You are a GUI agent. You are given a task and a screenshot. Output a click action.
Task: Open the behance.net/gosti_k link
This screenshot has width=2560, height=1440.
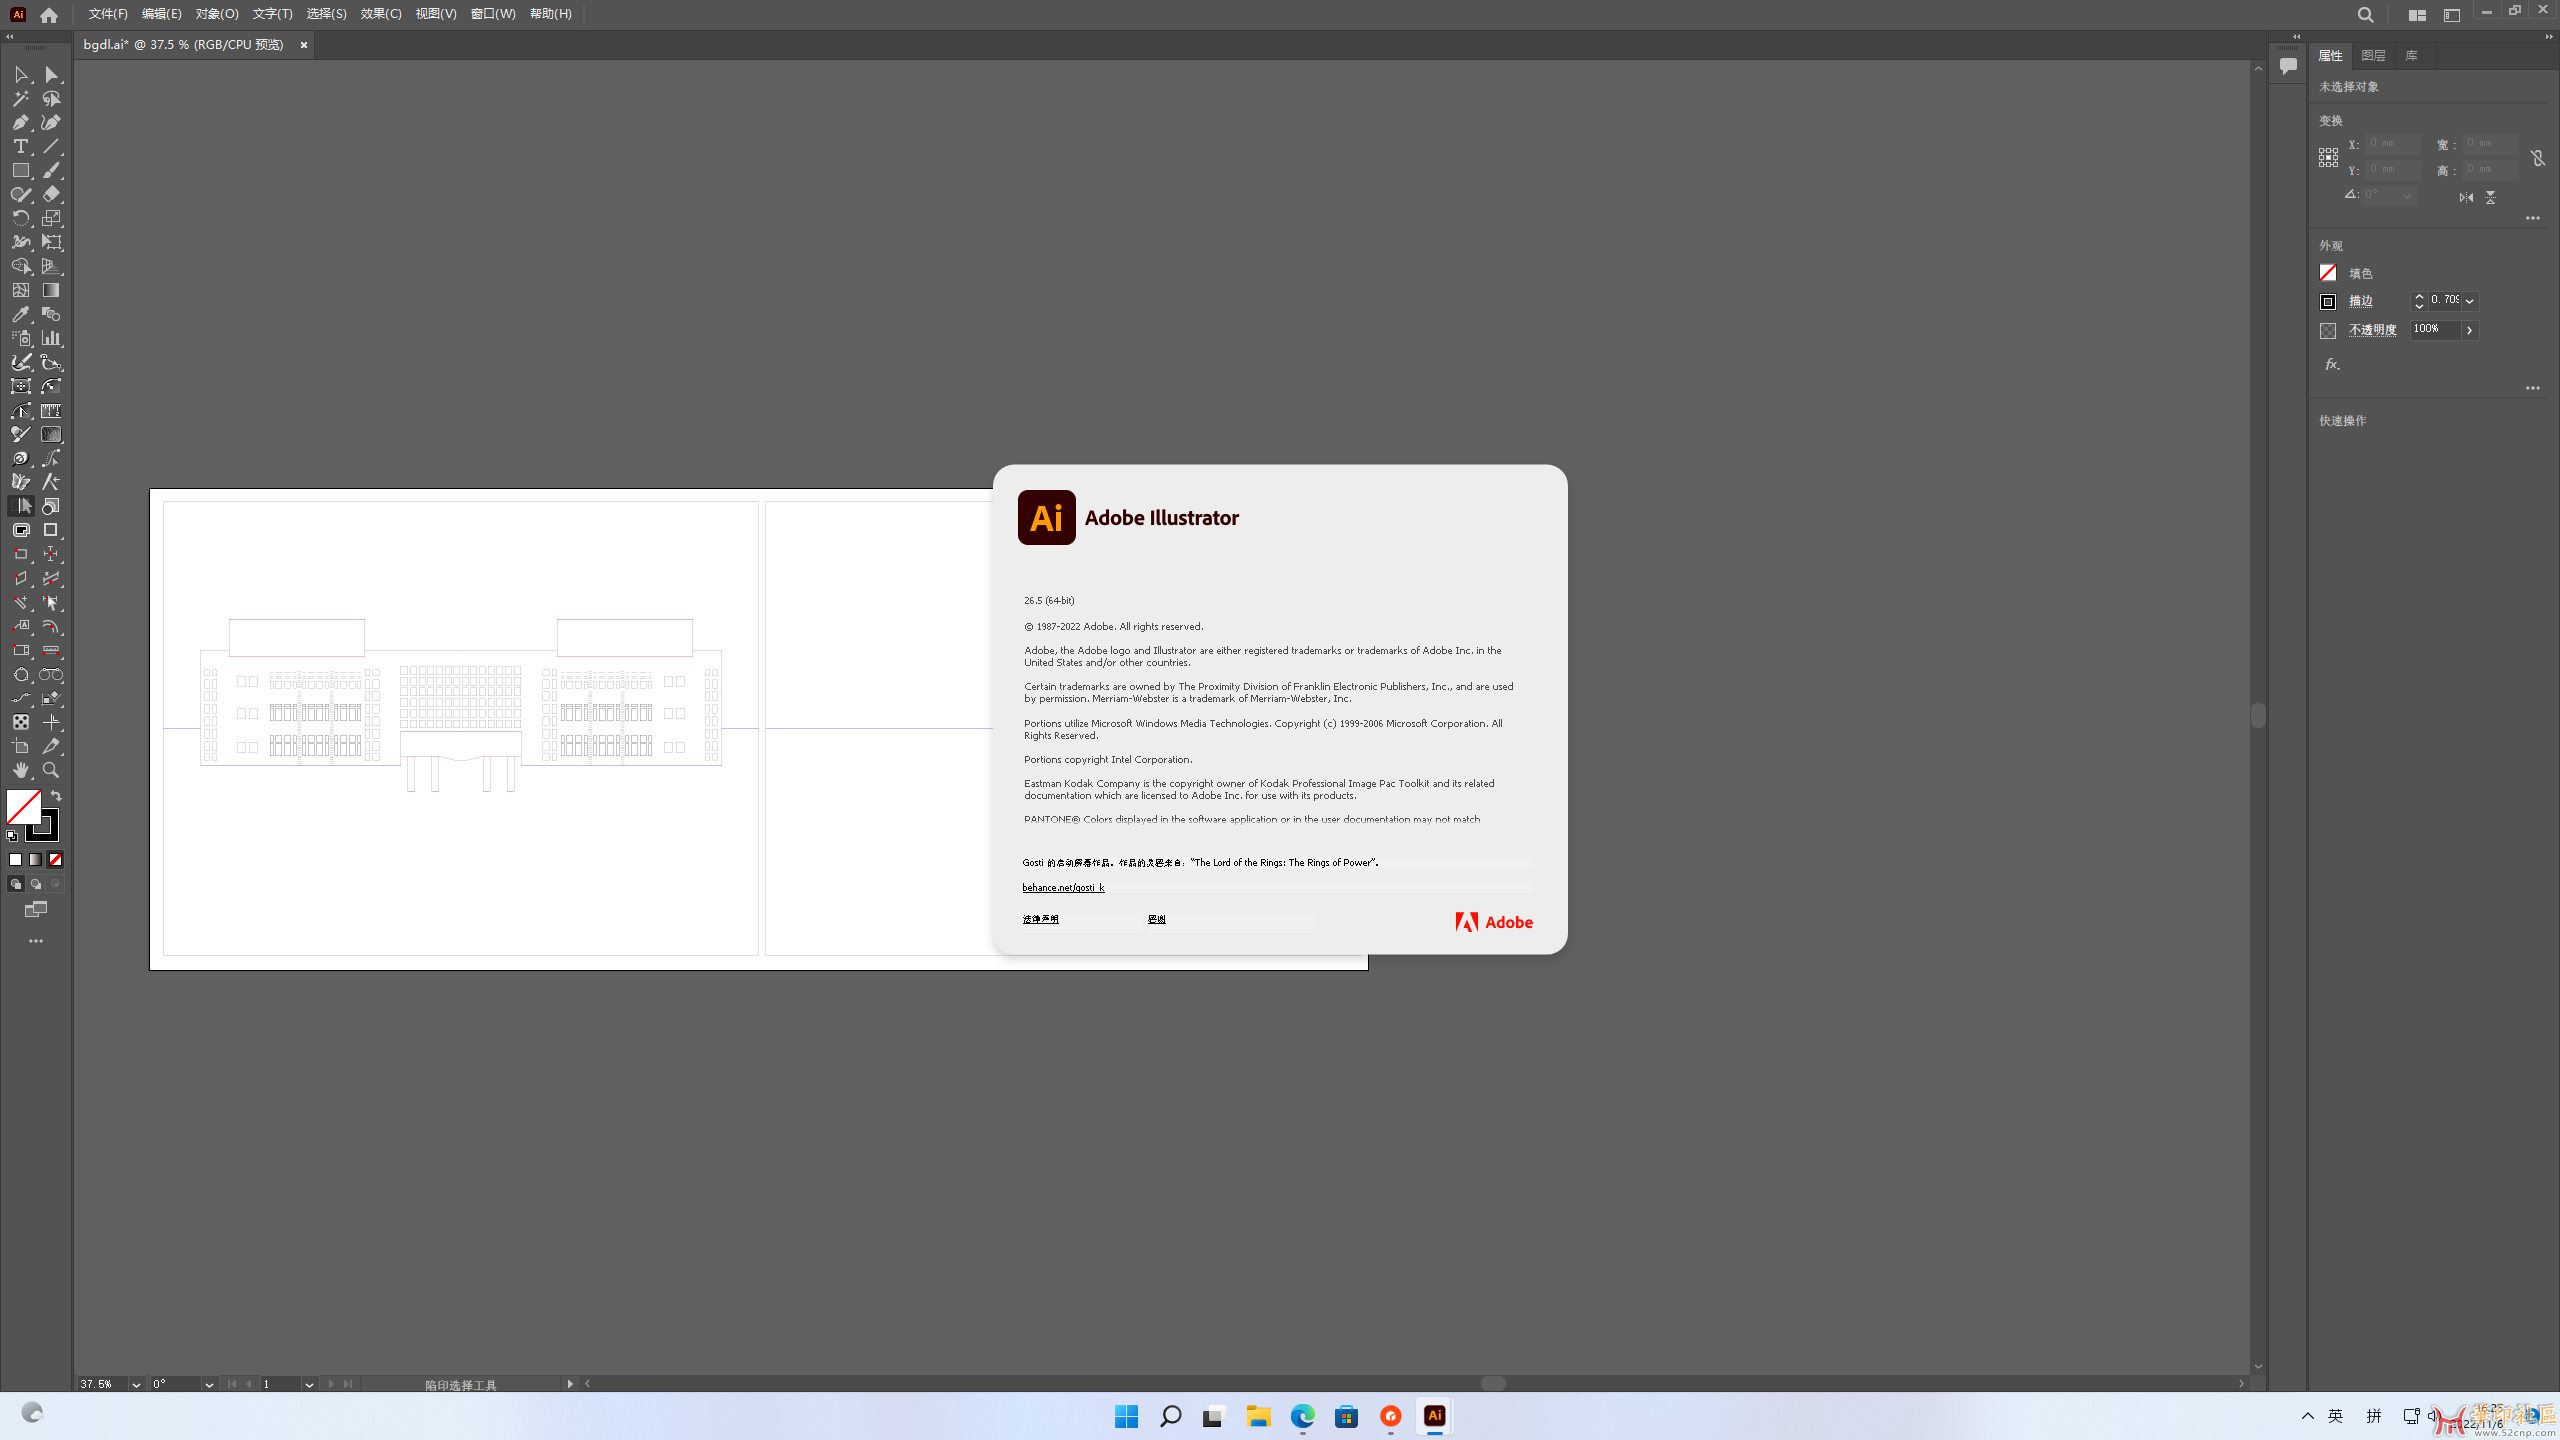[1063, 888]
